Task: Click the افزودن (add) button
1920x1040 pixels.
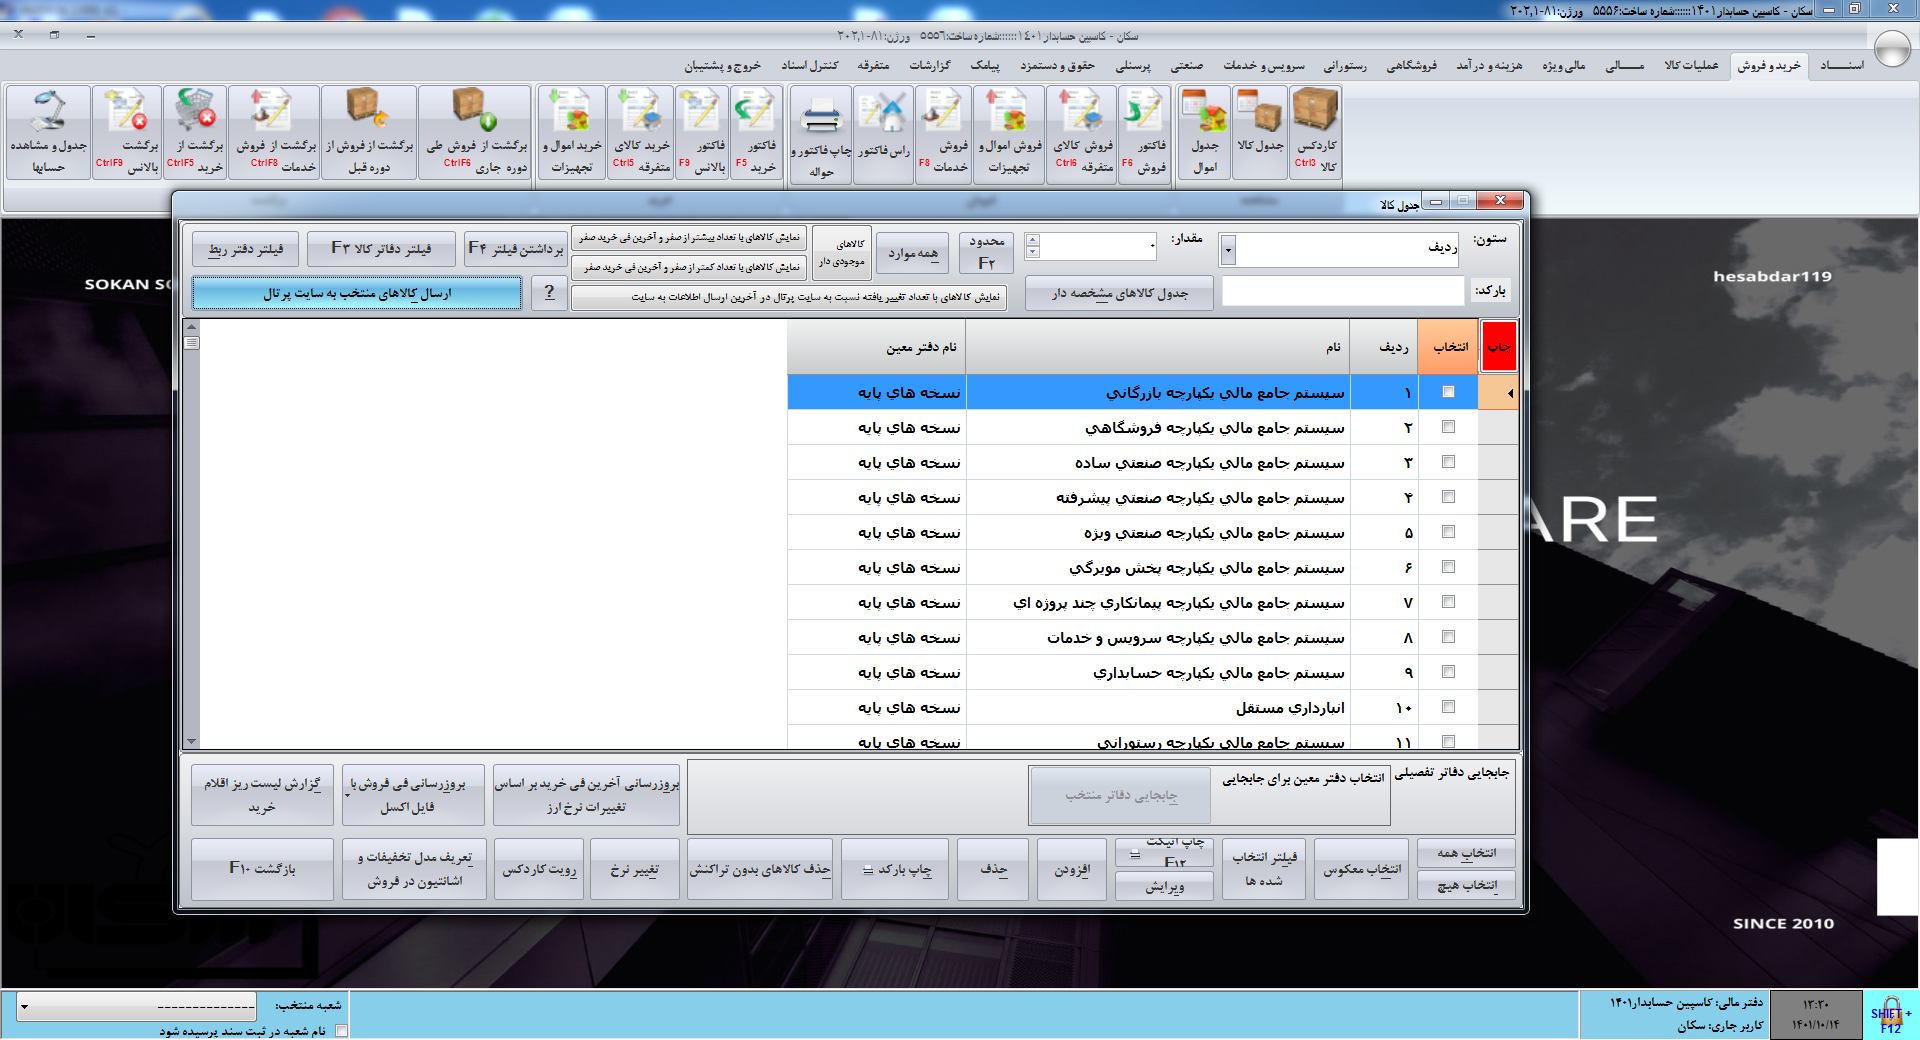Action: [1071, 869]
